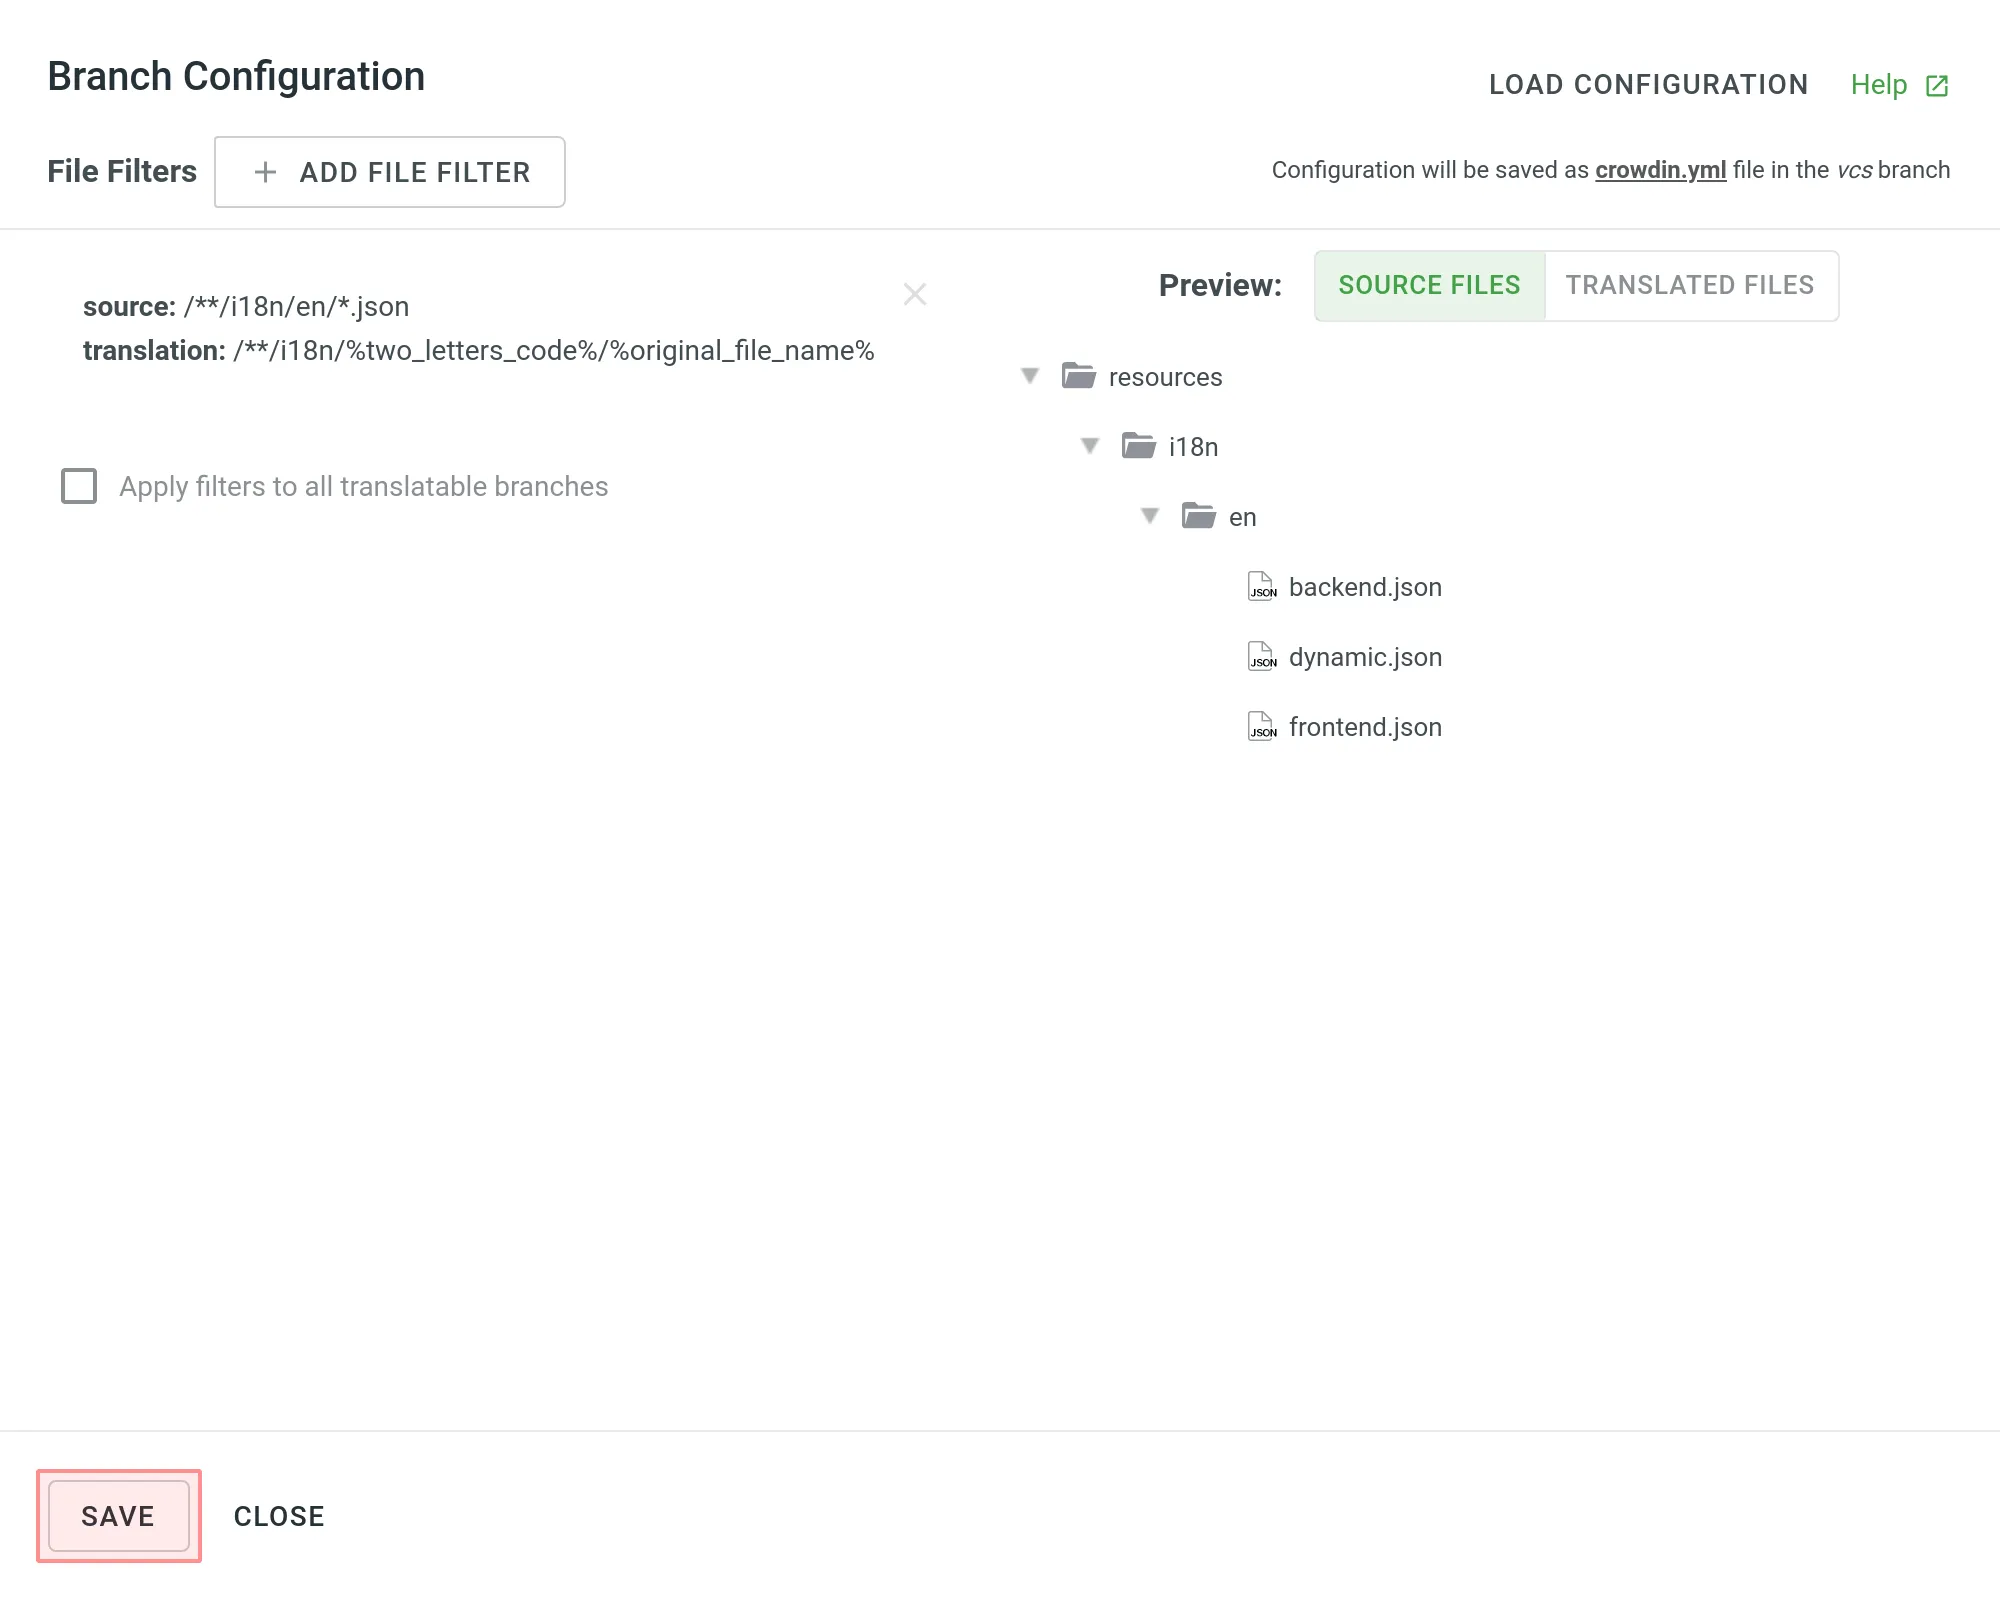Toggle Apply filters to all translatable branches

pyautogui.click(x=80, y=487)
